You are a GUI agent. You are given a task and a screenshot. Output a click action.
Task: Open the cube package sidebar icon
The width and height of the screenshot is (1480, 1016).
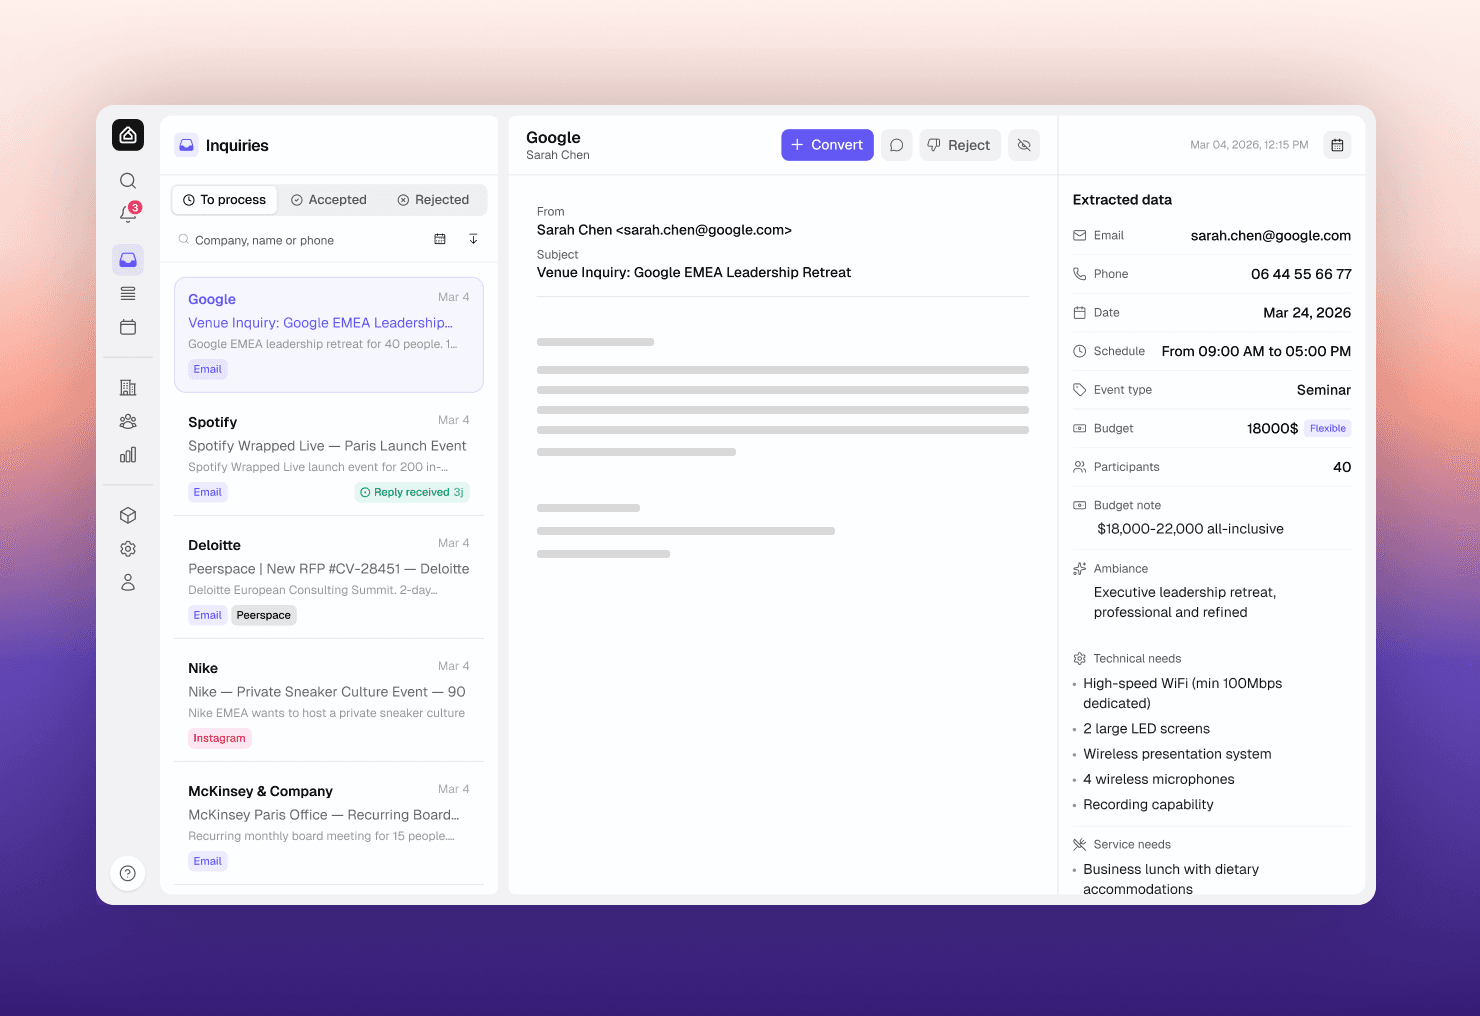click(128, 516)
